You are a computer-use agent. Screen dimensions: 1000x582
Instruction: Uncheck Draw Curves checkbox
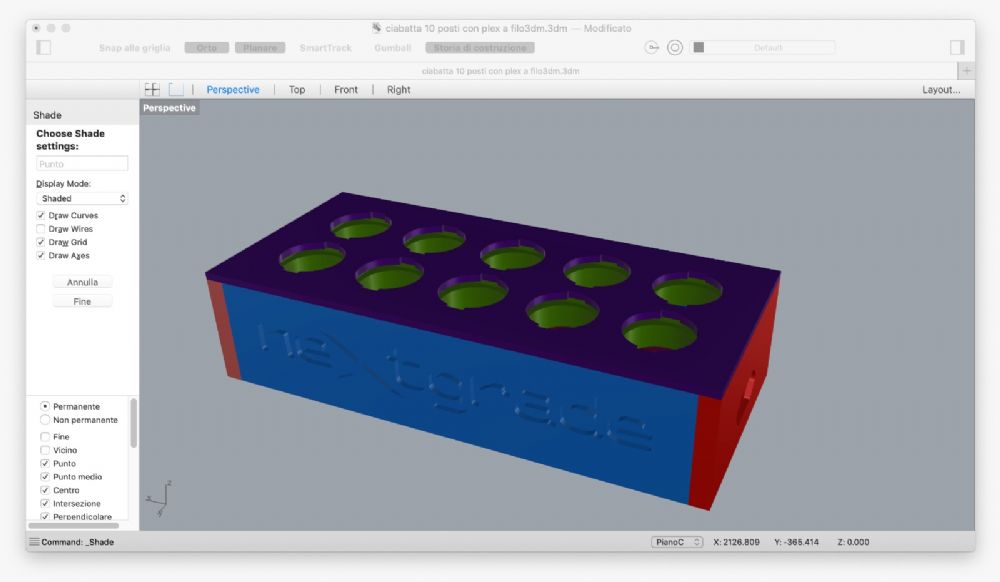41,215
